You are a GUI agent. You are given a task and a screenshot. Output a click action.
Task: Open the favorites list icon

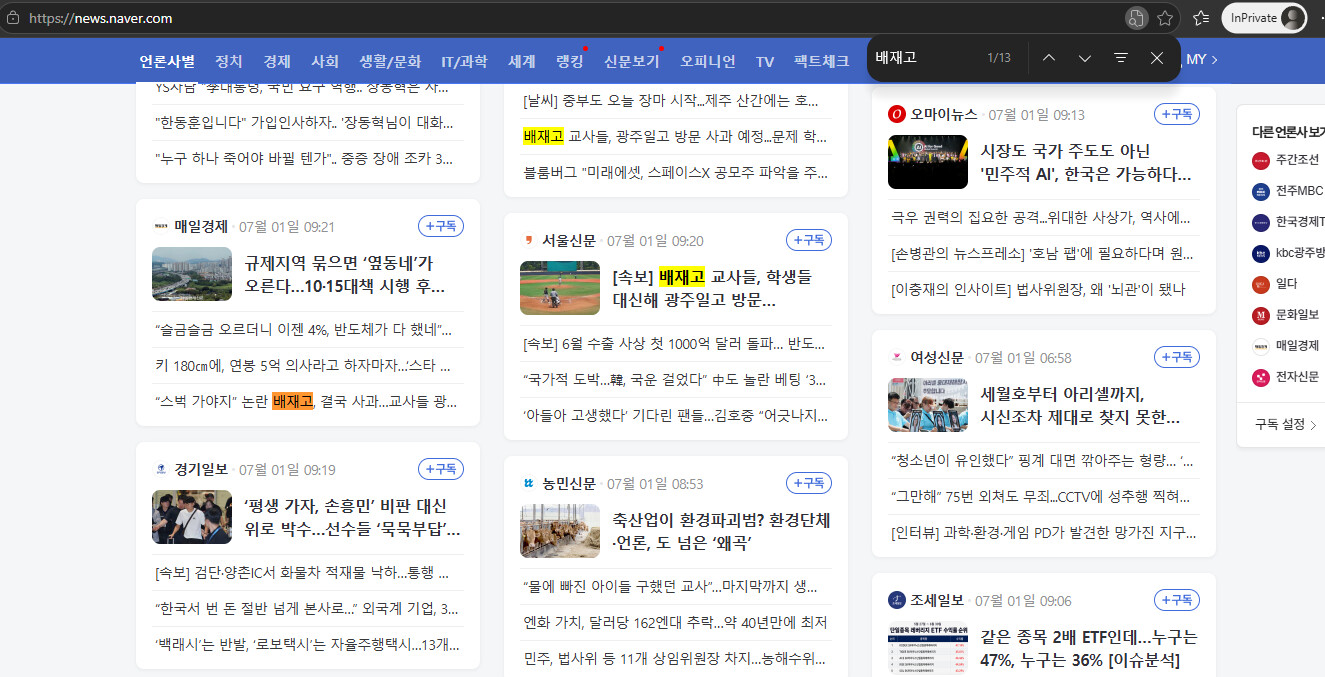(x=1201, y=18)
